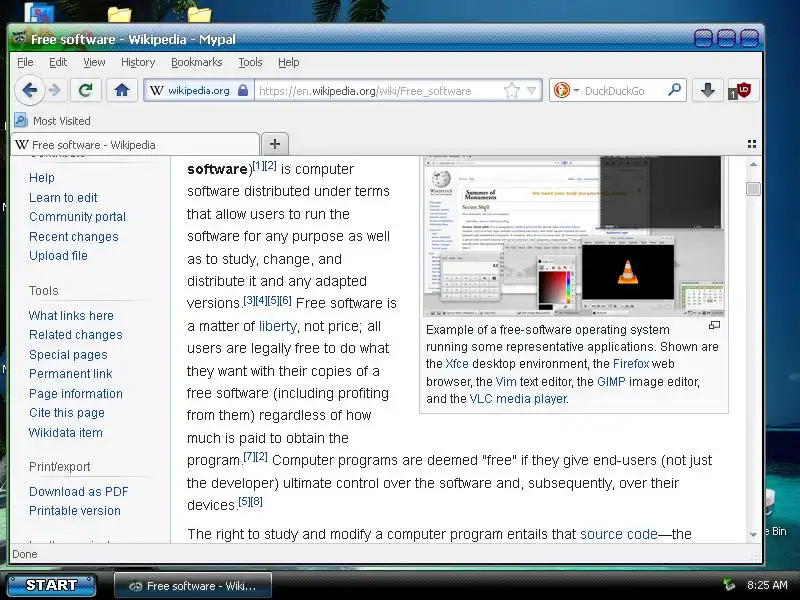
Task: Reload the page with the refresh icon
Action: (85, 91)
